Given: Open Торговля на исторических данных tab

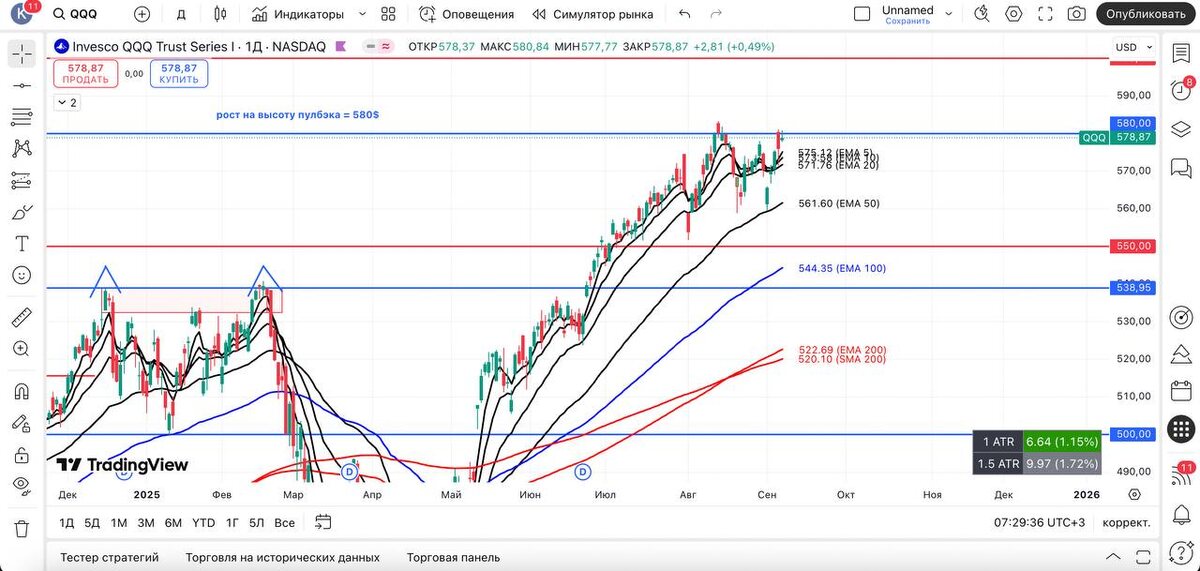Looking at the screenshot, I should (x=283, y=557).
